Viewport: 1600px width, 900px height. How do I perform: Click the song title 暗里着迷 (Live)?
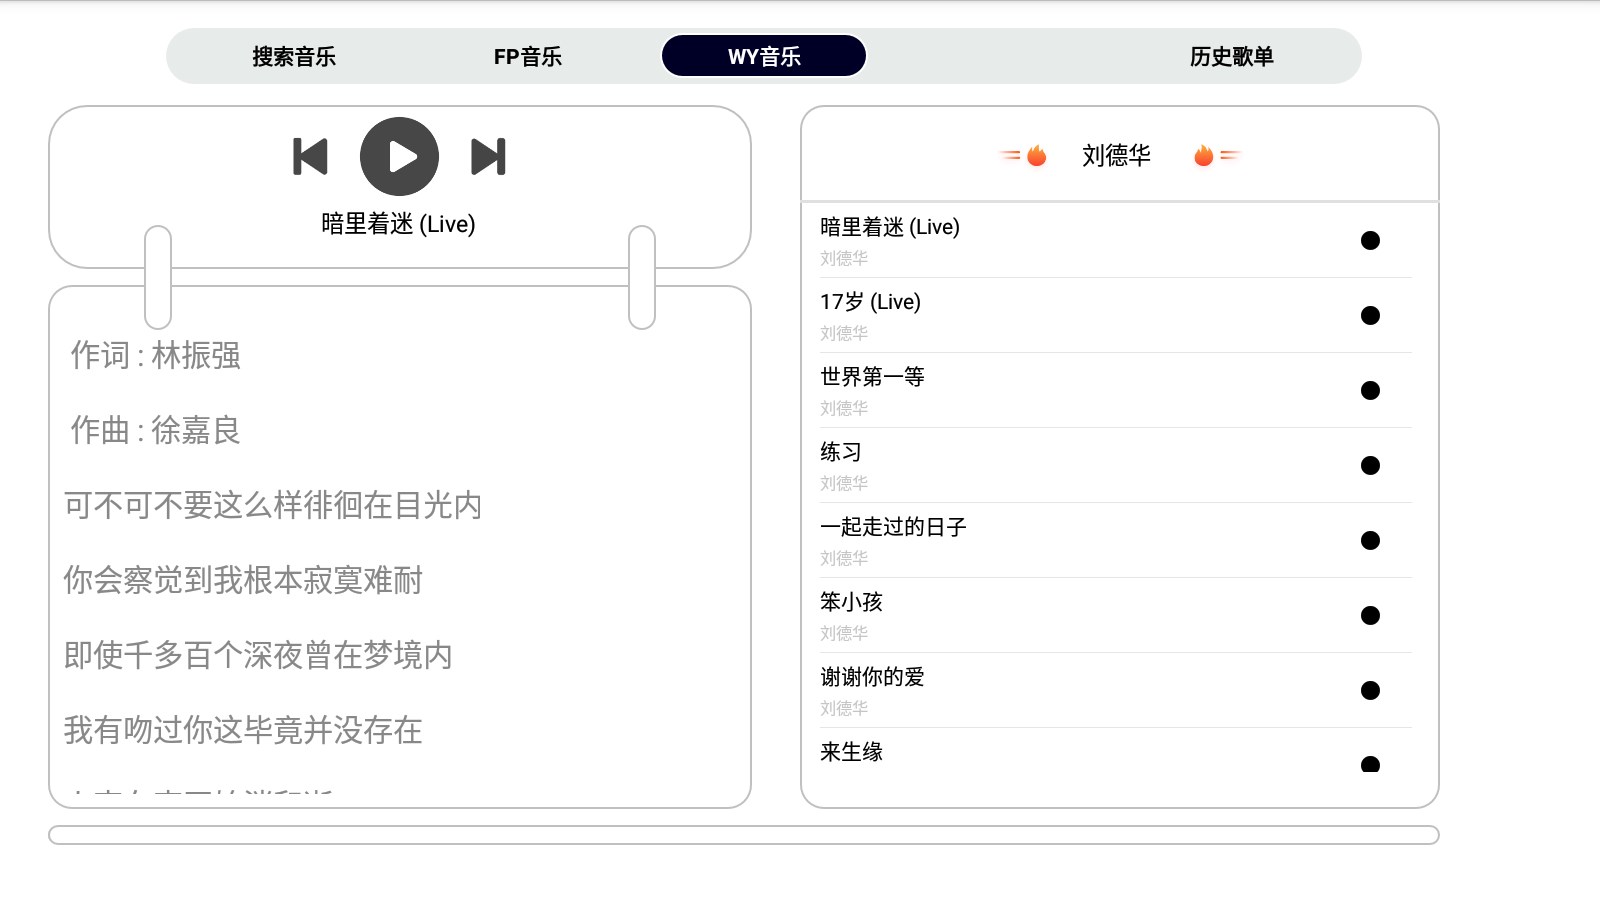point(397,224)
